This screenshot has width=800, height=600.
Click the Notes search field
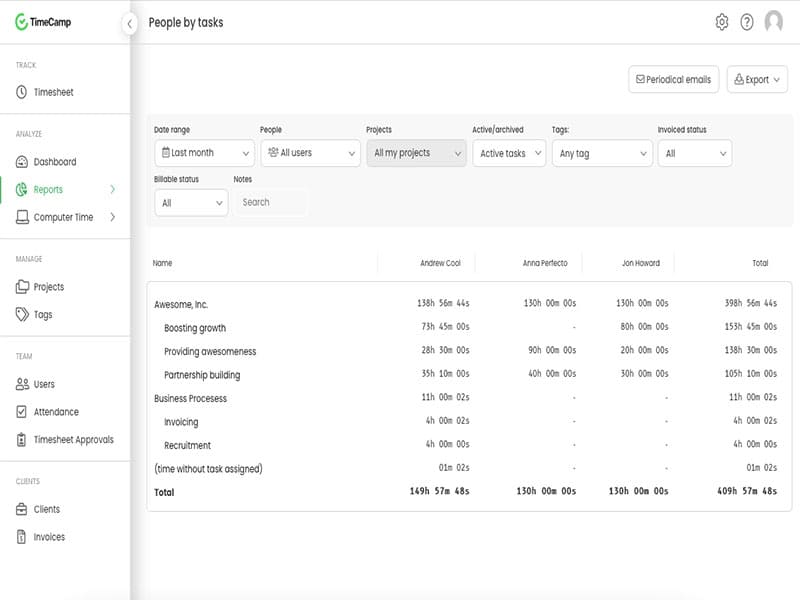tap(270, 202)
